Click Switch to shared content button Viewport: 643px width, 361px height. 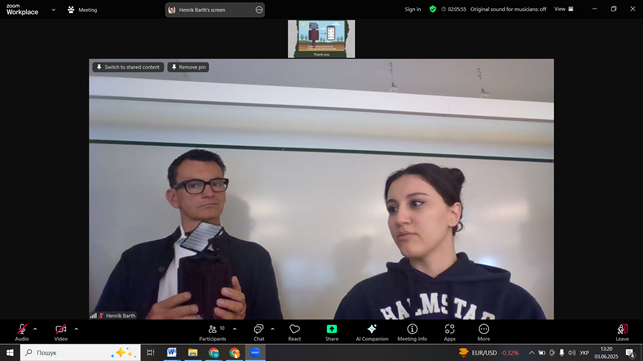(128, 67)
